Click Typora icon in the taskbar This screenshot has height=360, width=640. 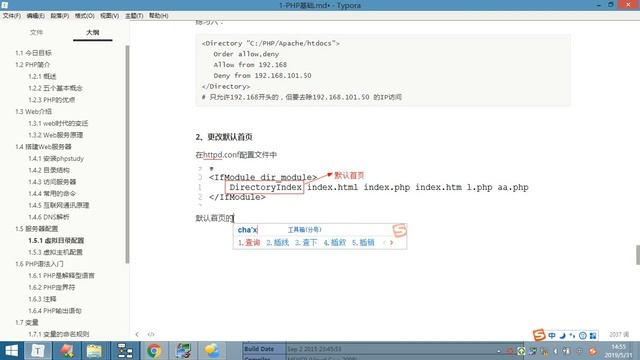click(38, 351)
